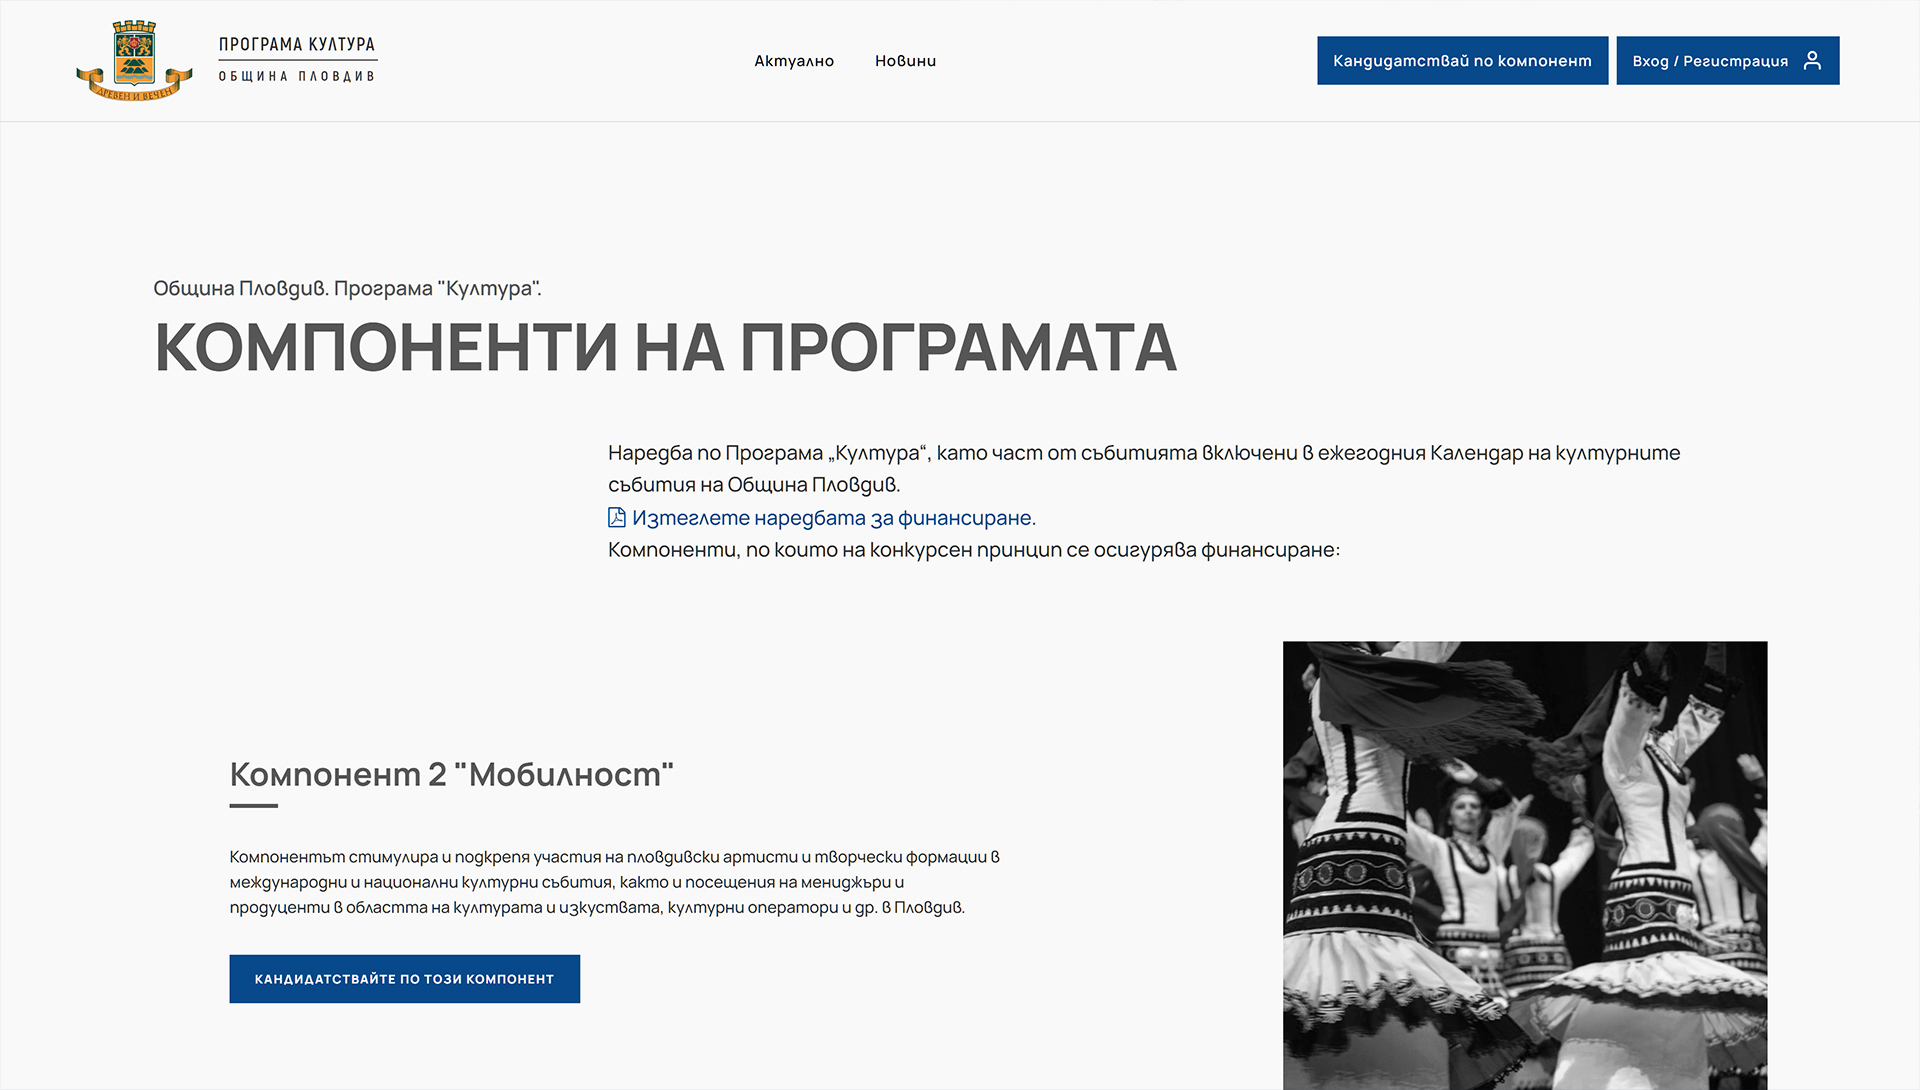Click the Кандидатствайте по този компонент button

[404, 979]
